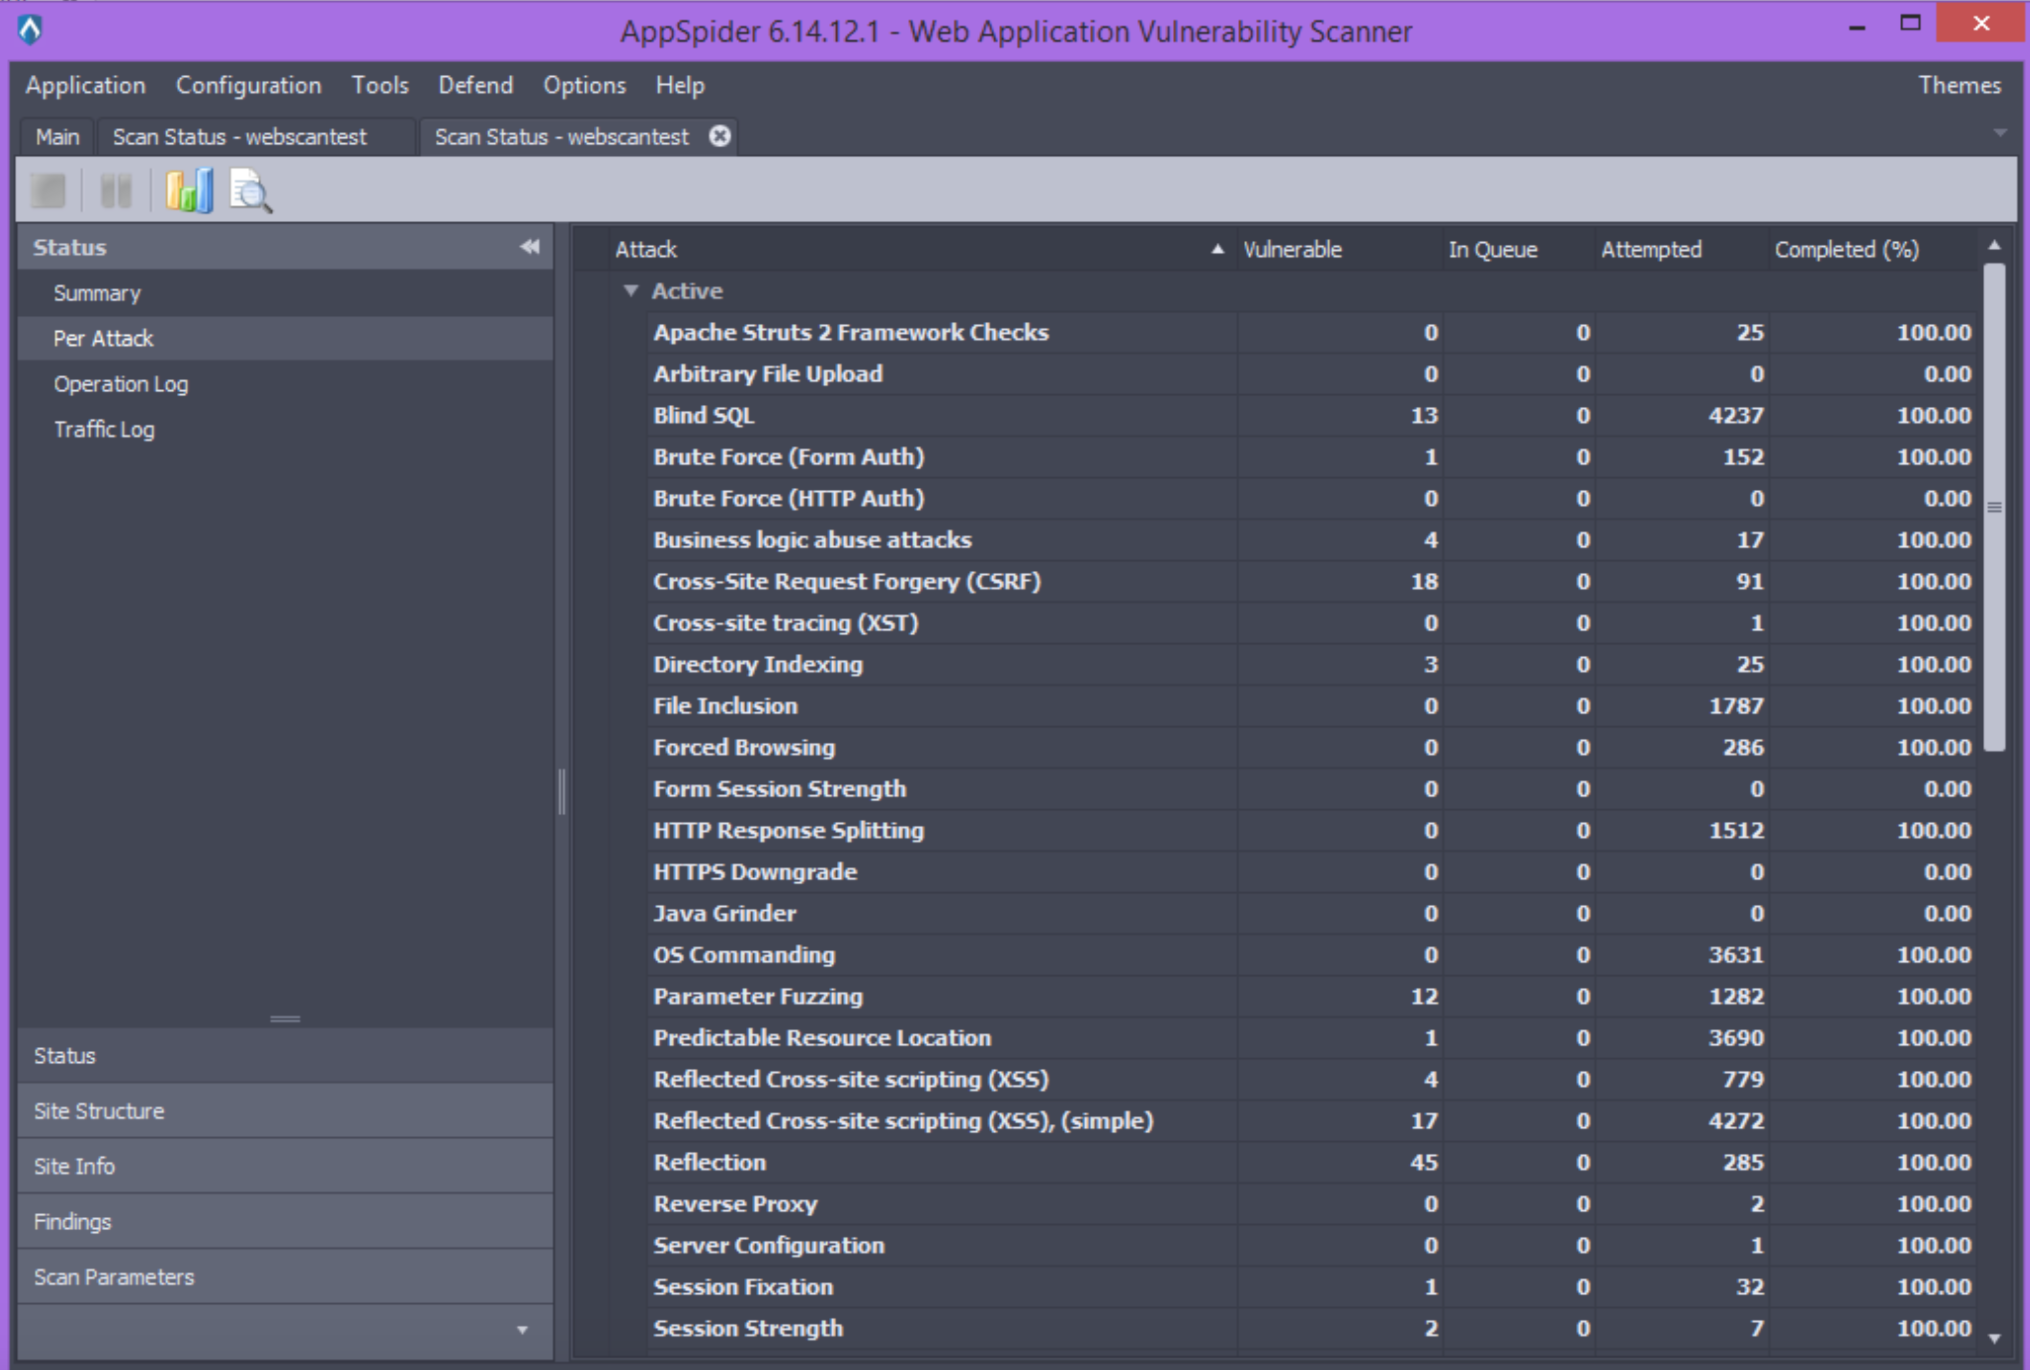The height and width of the screenshot is (1370, 2030).
Task: Open the report chart toolbar icon
Action: coord(189,190)
